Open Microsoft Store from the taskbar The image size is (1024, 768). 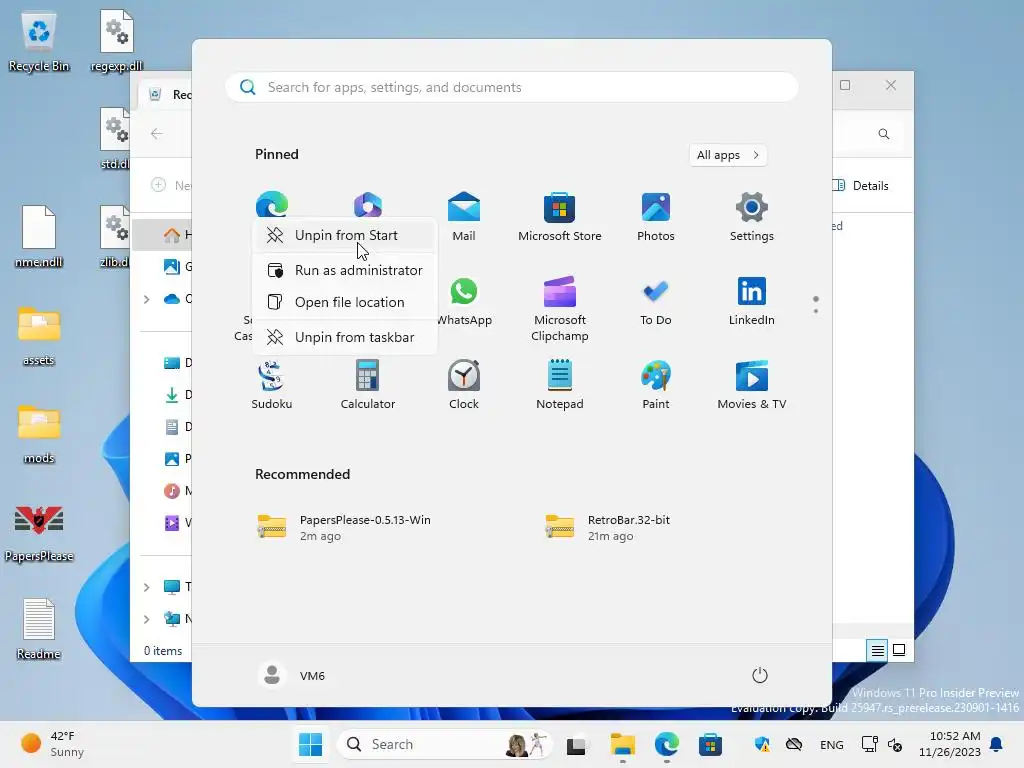click(x=710, y=744)
